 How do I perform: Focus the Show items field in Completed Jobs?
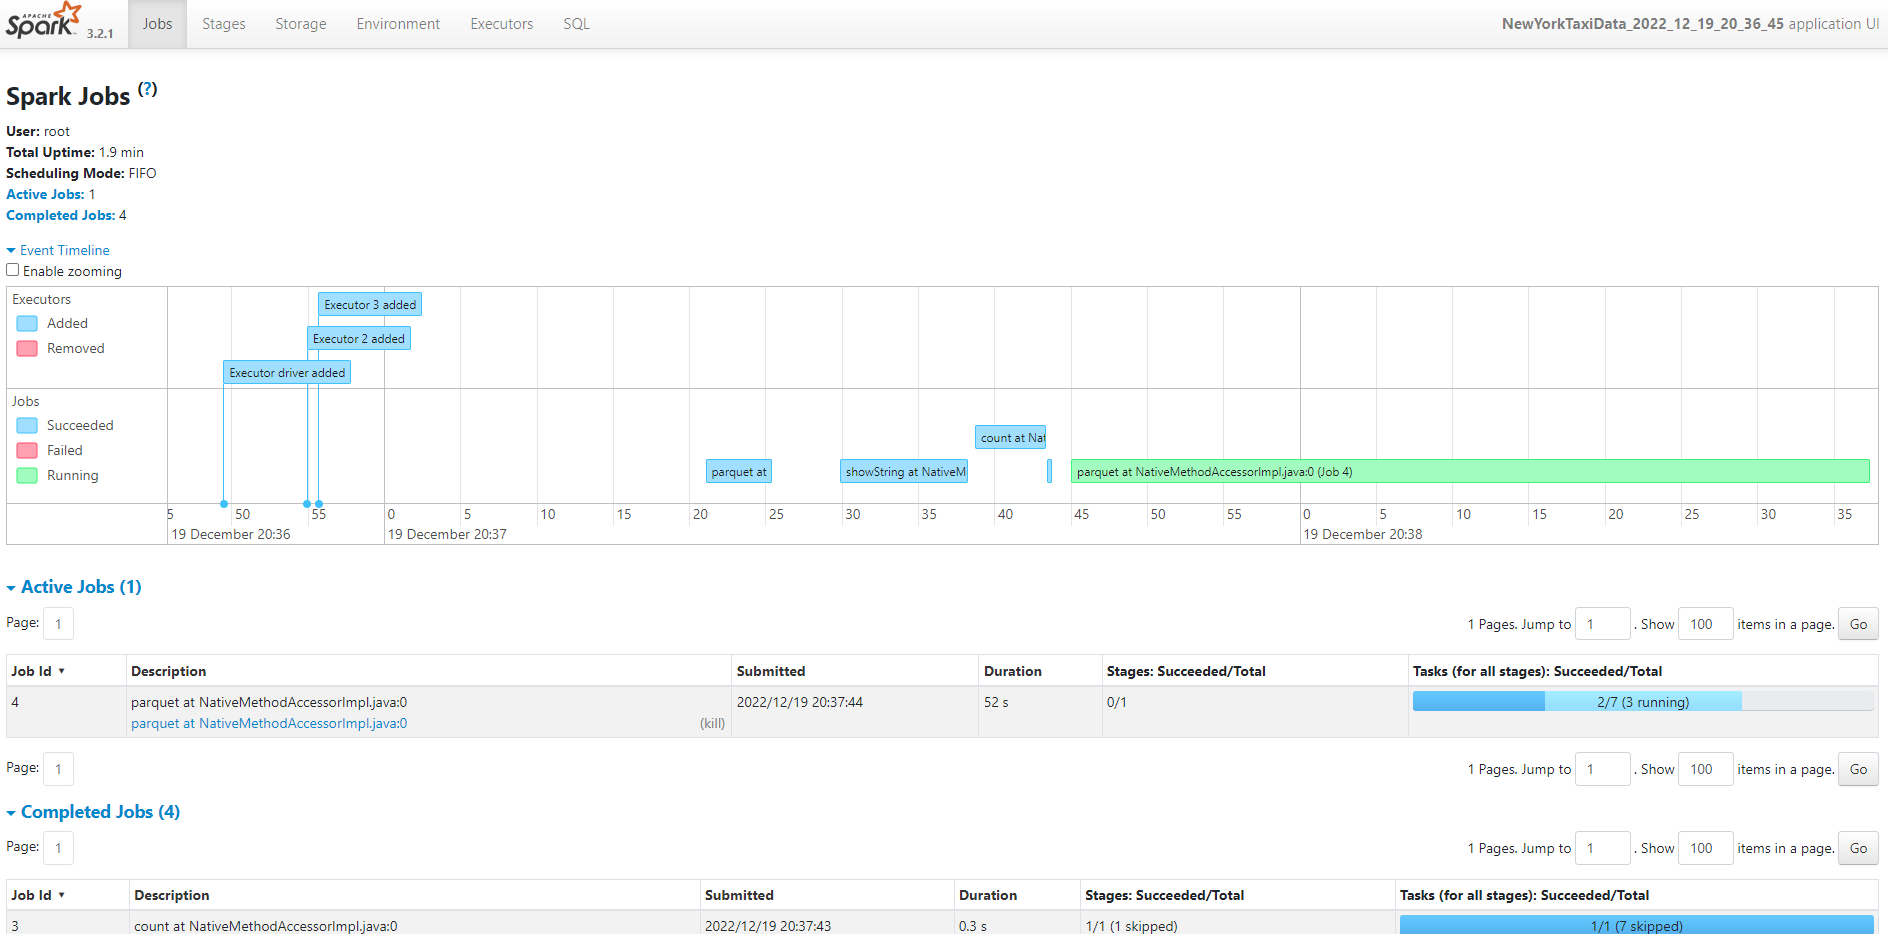(1705, 848)
